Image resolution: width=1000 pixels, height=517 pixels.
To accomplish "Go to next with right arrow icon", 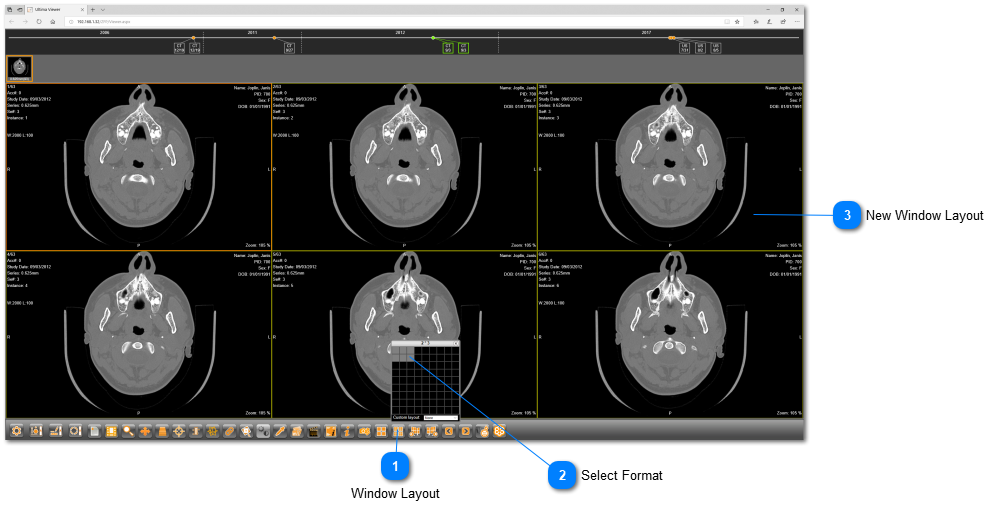I will pos(466,431).
